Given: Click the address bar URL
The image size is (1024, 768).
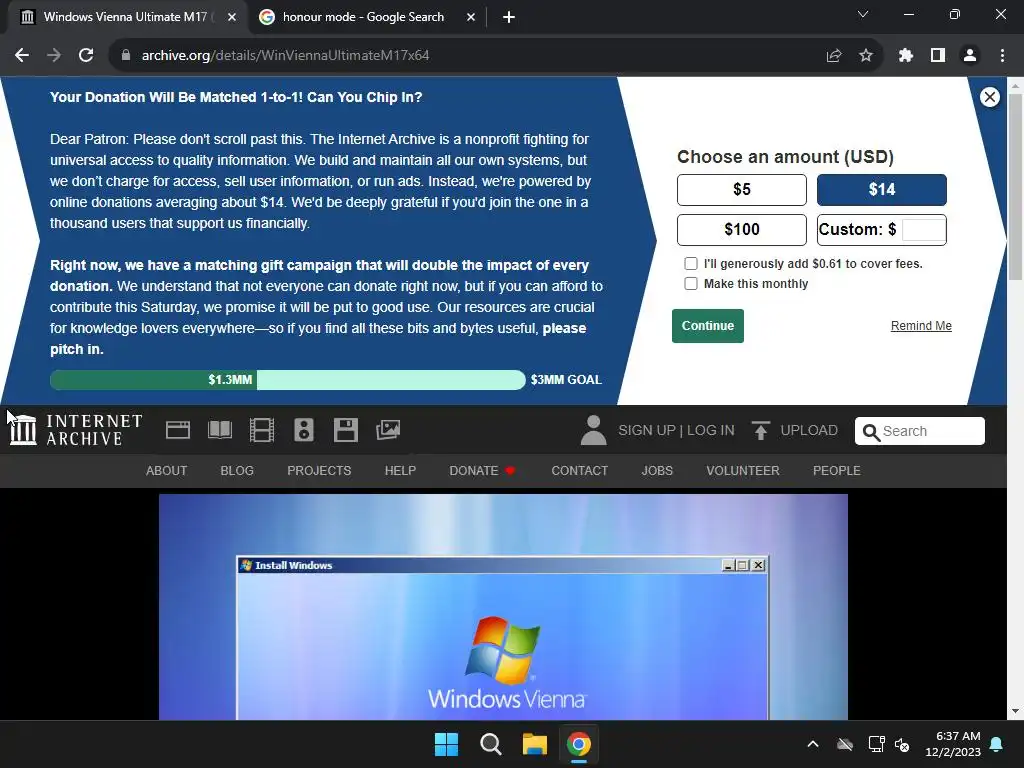Looking at the screenshot, I should [285, 56].
